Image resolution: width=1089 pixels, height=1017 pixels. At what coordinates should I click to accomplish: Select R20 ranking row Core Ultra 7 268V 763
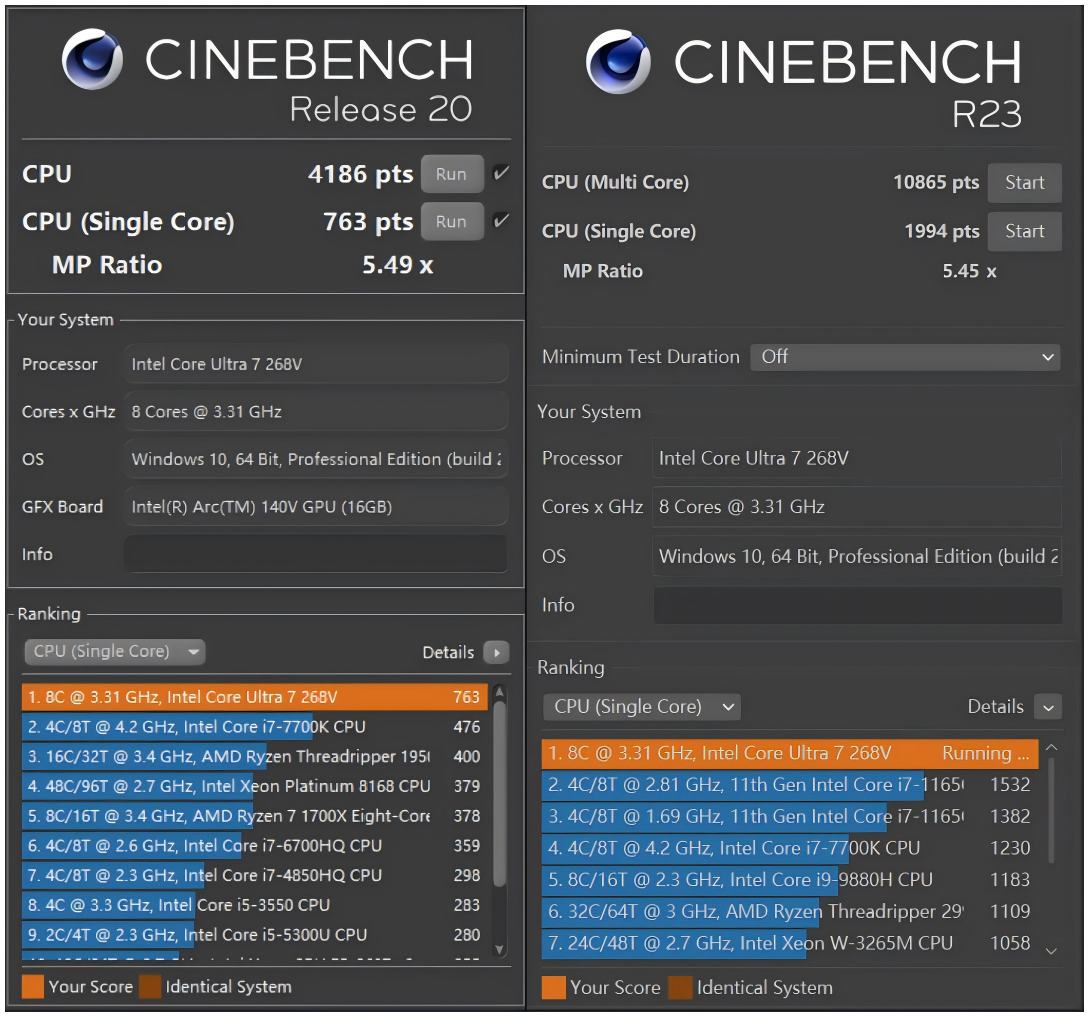[254, 697]
